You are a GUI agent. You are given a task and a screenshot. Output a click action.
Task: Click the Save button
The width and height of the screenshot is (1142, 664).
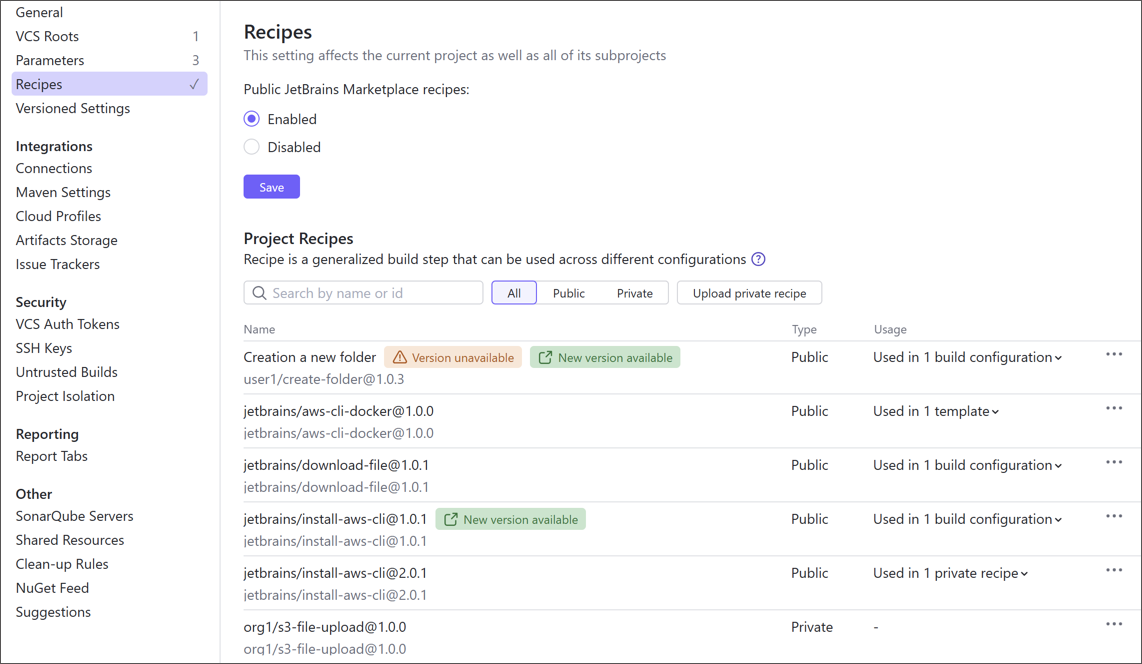(x=271, y=187)
